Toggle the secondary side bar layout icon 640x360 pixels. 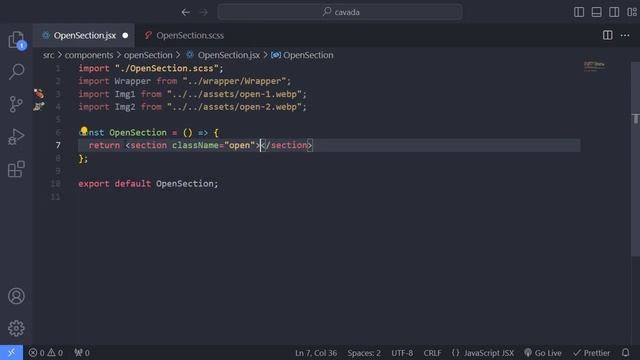point(614,12)
